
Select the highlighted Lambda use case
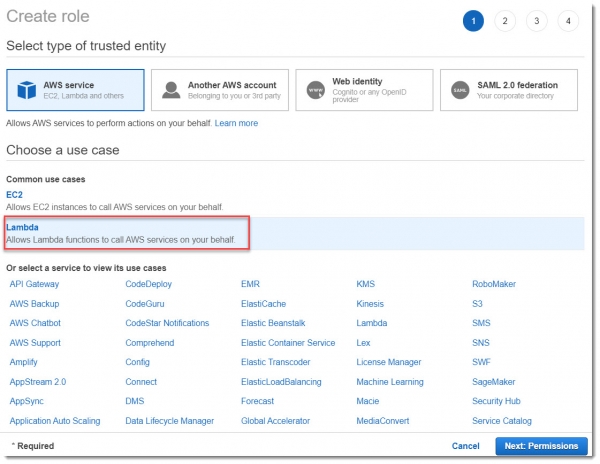coord(22,228)
